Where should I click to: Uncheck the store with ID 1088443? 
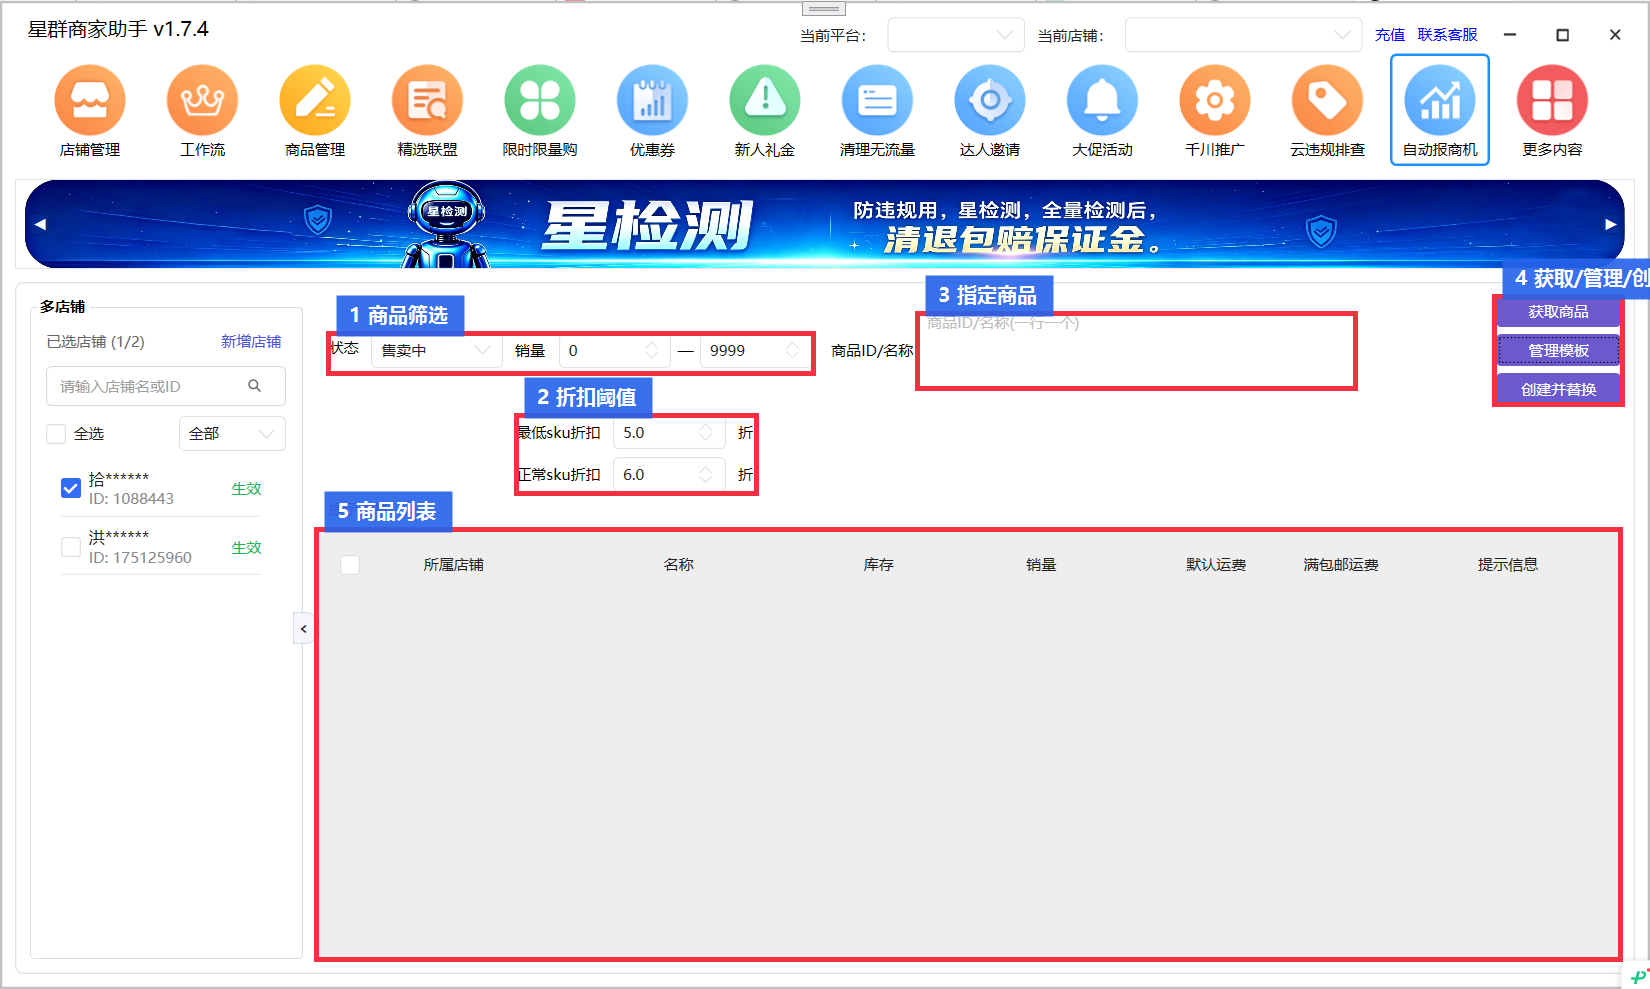71,488
